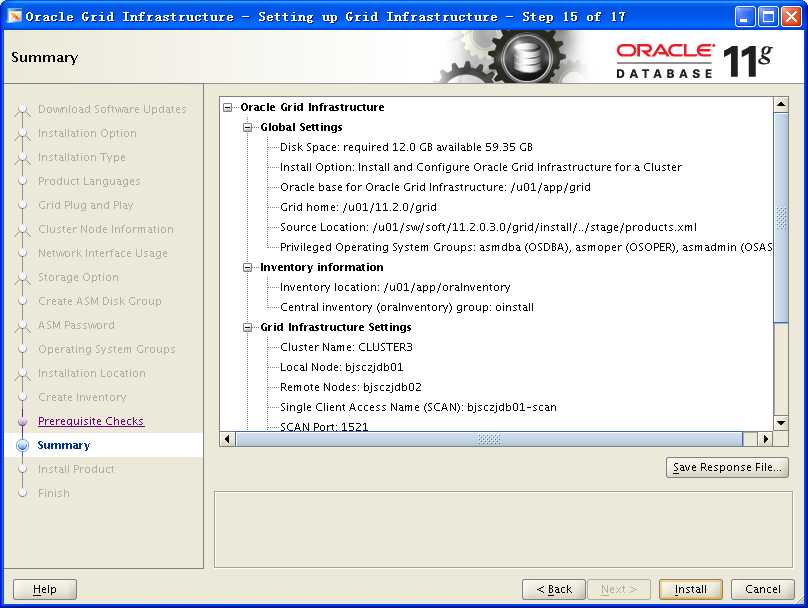Click the Install Product step bullet
808x608 pixels.
[x=22, y=469]
